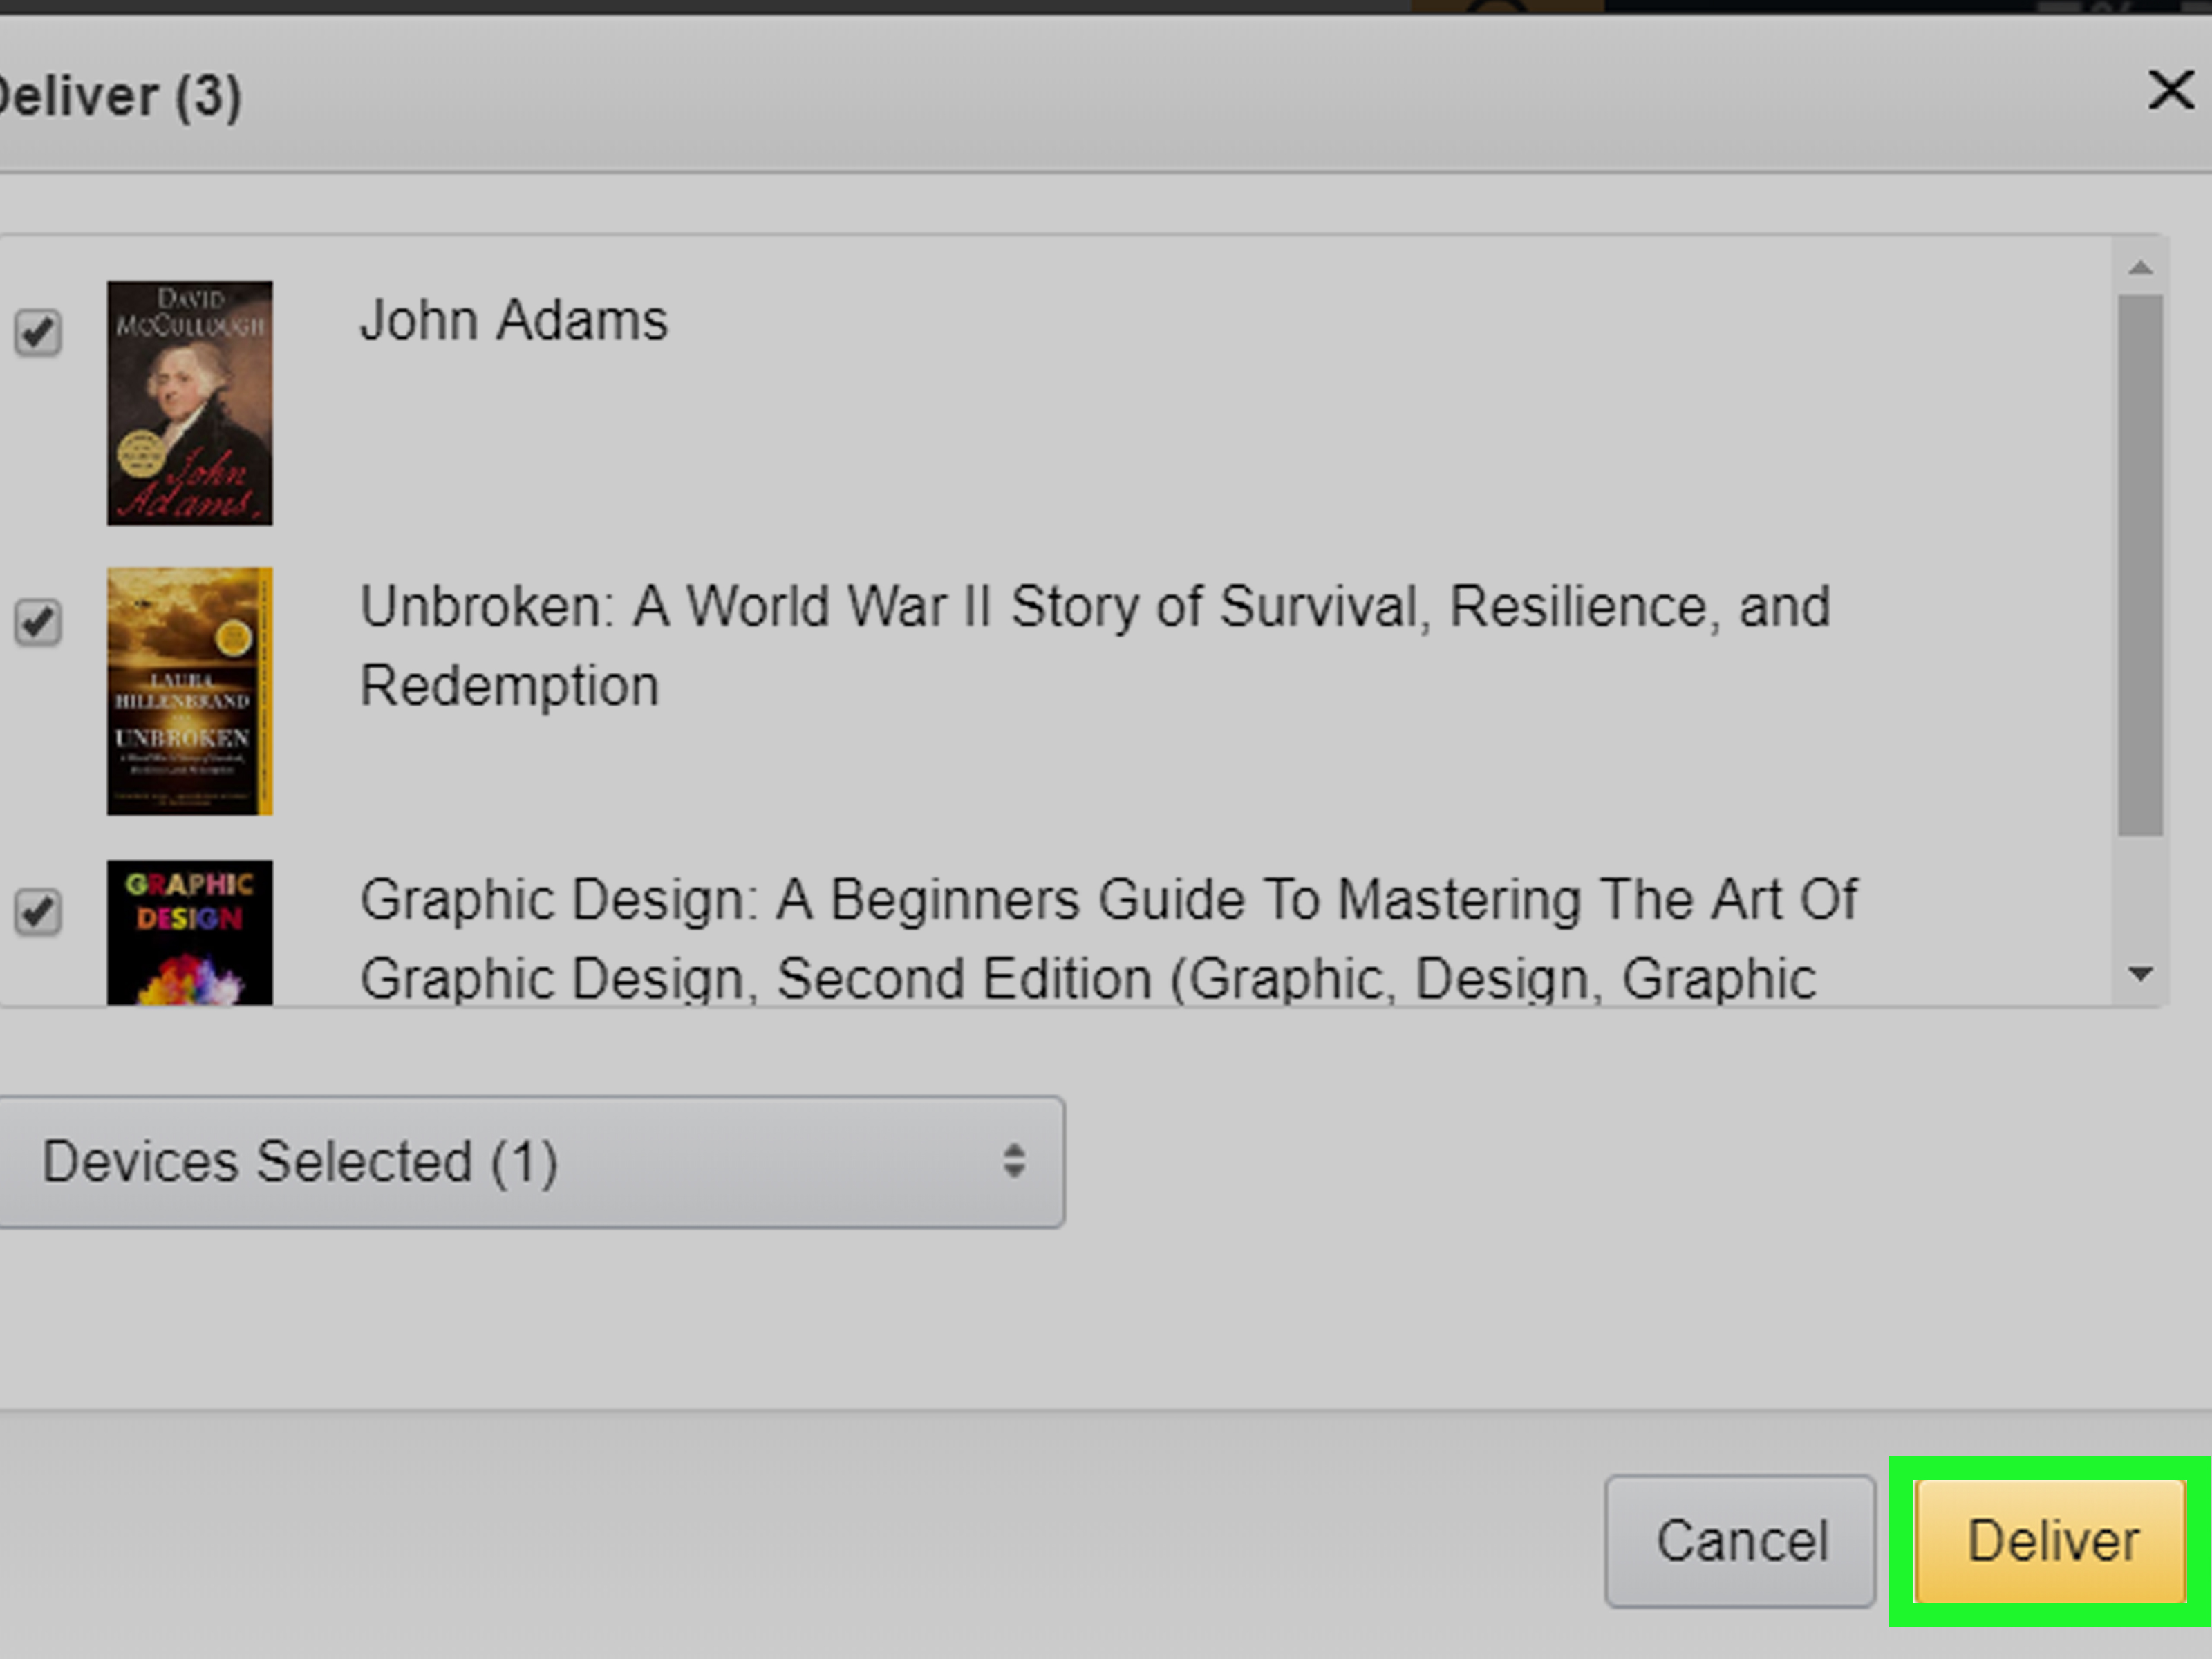Close the Deliver dialog with X icon
2212x1659 pixels.
point(2170,91)
